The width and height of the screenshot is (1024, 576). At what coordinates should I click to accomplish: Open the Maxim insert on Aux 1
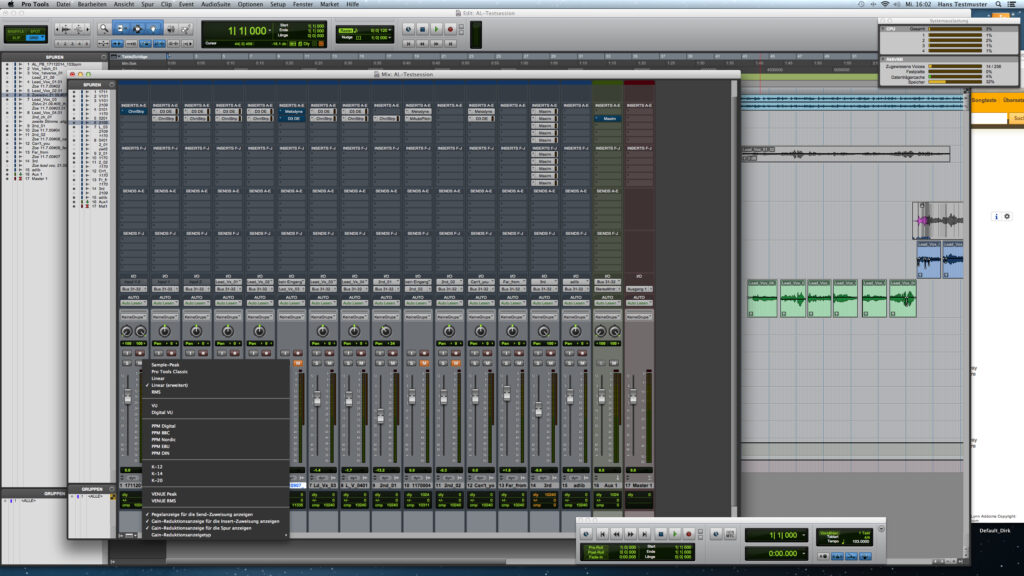607,119
